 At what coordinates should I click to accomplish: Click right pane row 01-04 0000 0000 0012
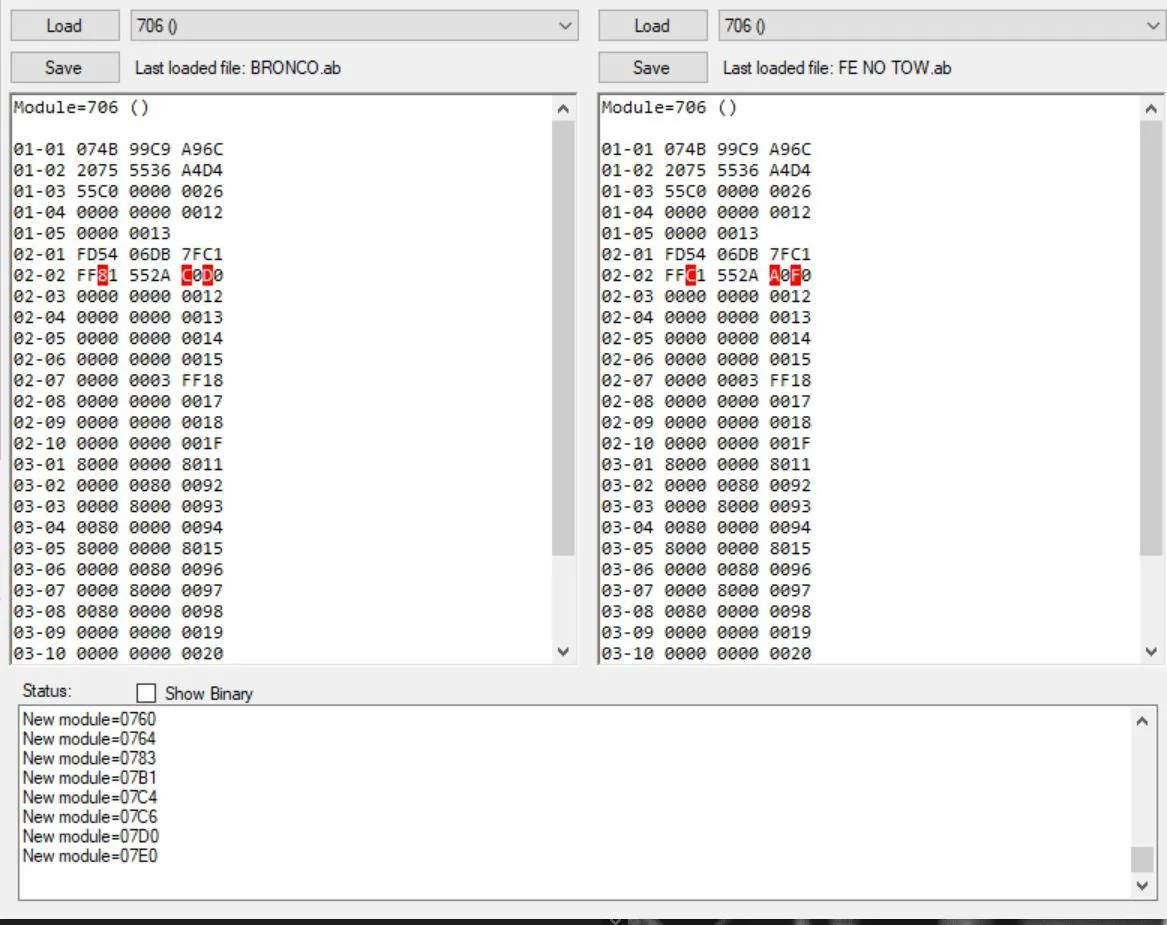coord(706,212)
